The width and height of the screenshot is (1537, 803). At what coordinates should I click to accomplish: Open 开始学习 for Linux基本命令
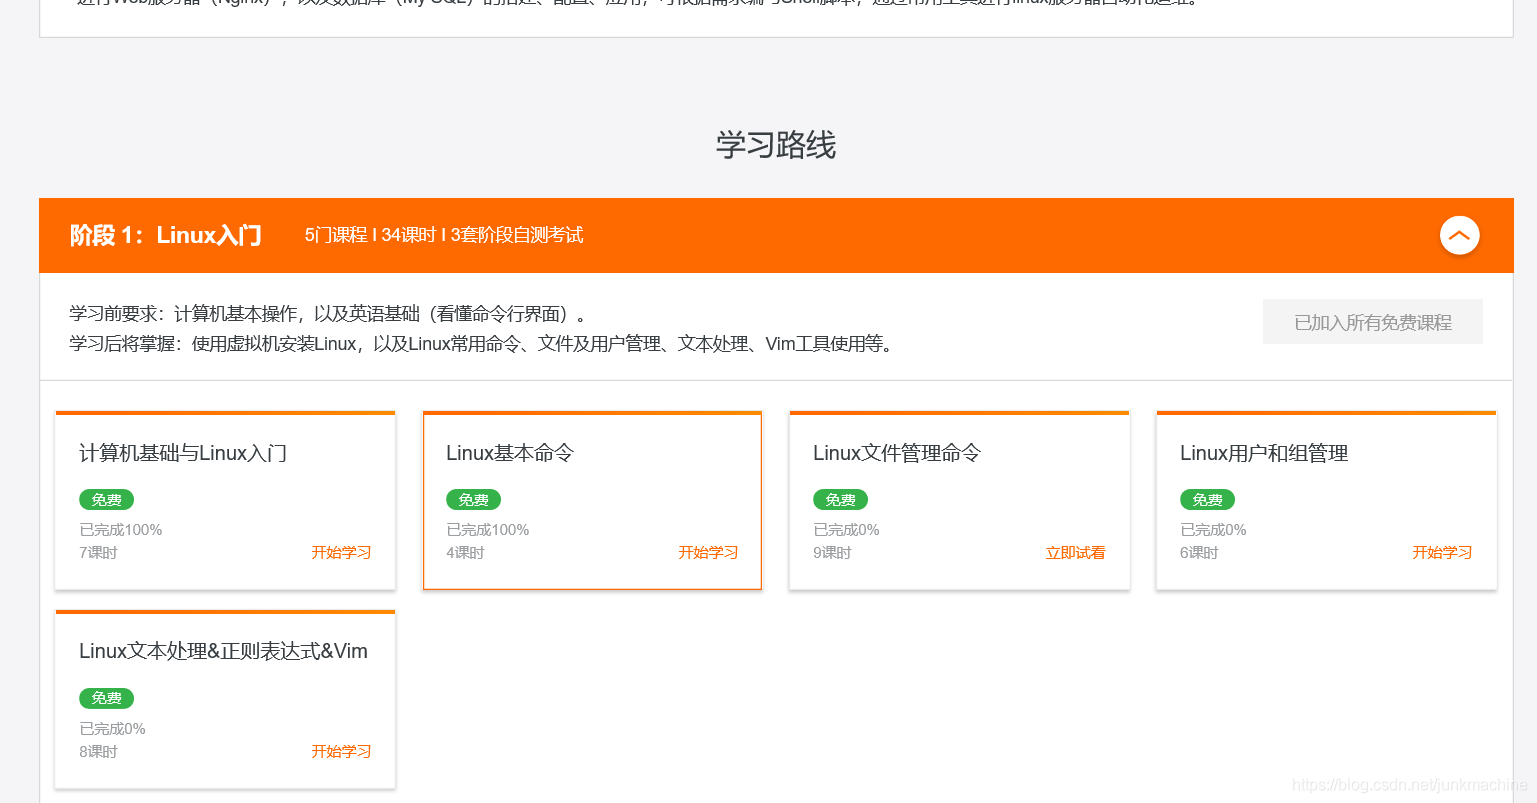pos(707,552)
